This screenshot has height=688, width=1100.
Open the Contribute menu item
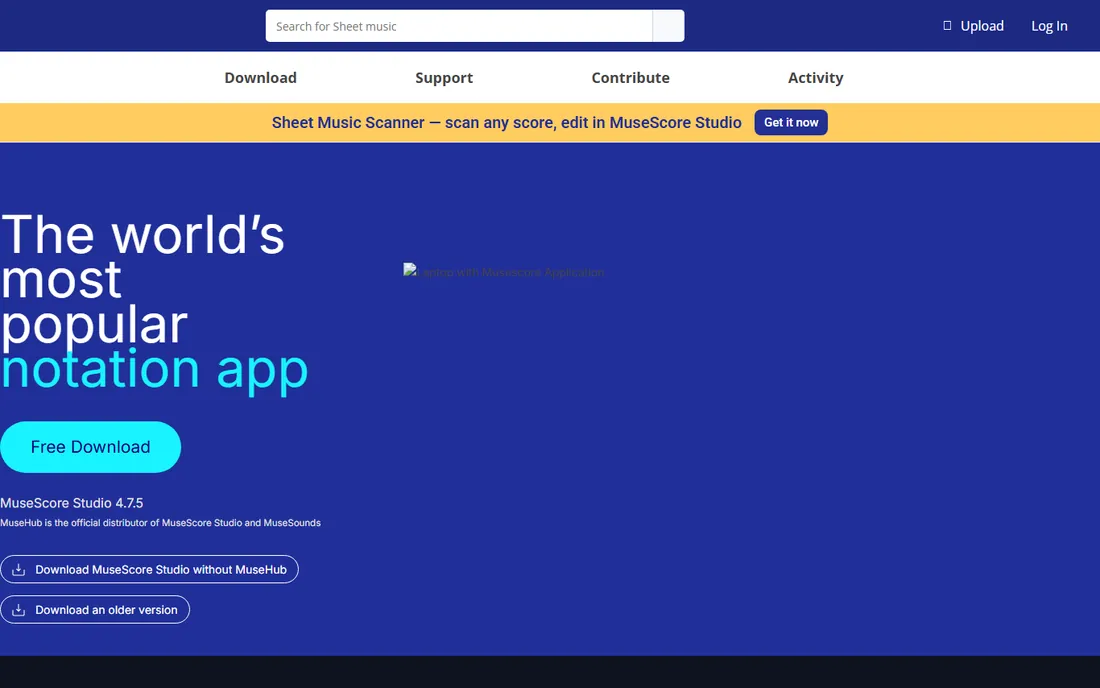point(630,78)
